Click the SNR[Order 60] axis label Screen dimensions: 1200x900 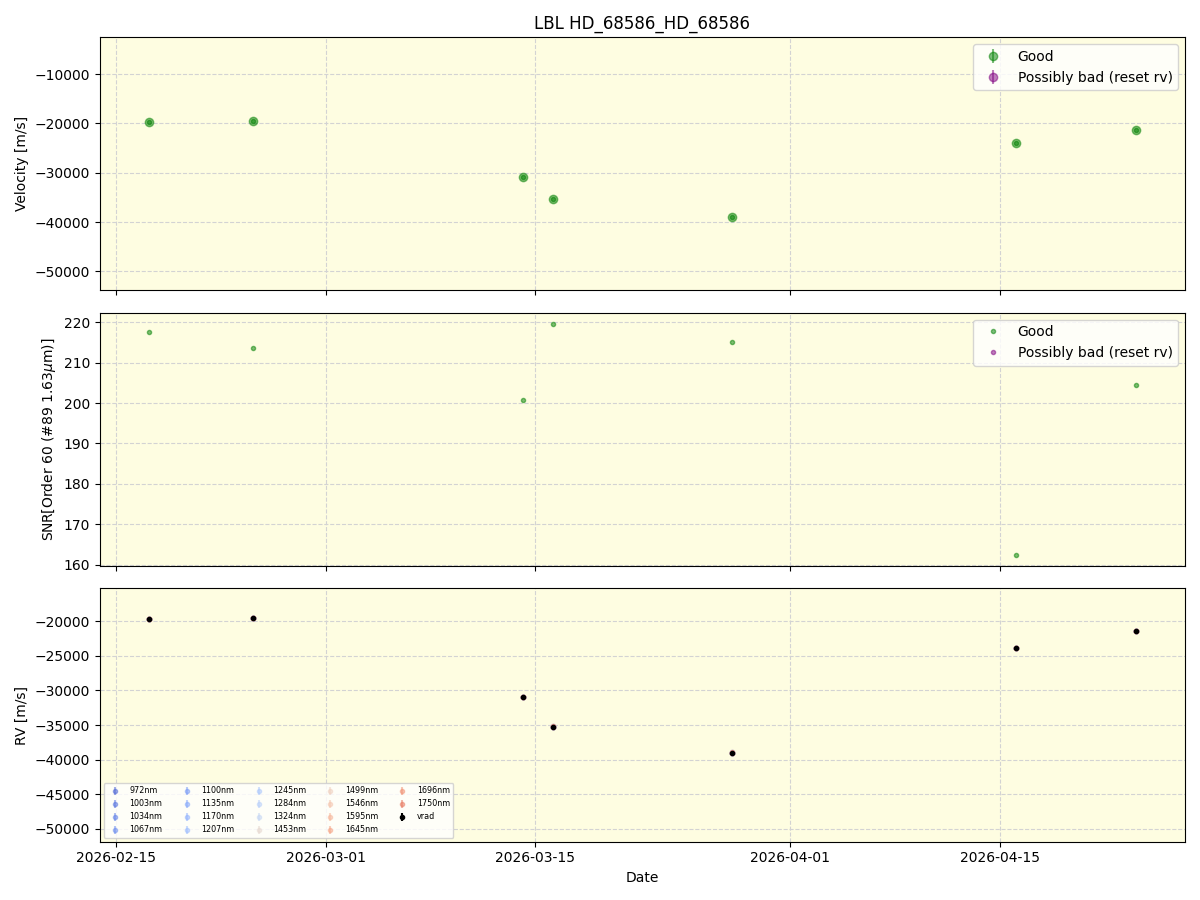[x=48, y=439]
